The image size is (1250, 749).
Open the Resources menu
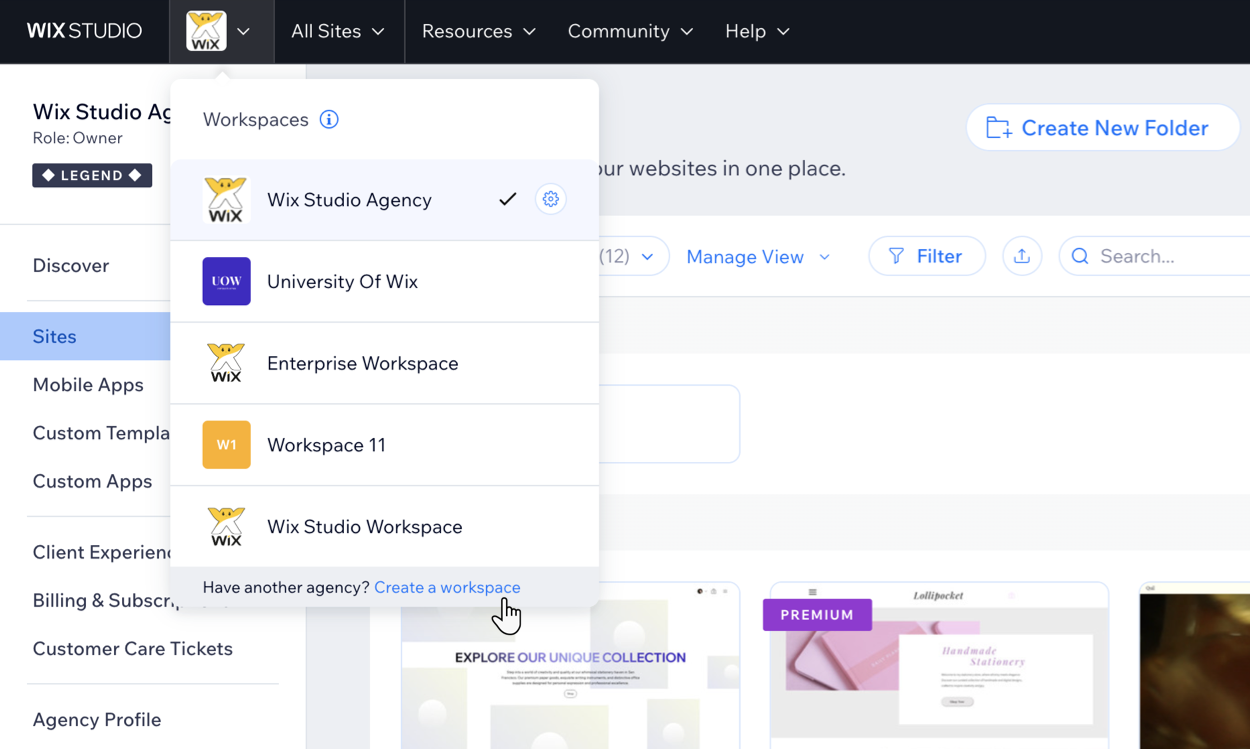pos(478,31)
